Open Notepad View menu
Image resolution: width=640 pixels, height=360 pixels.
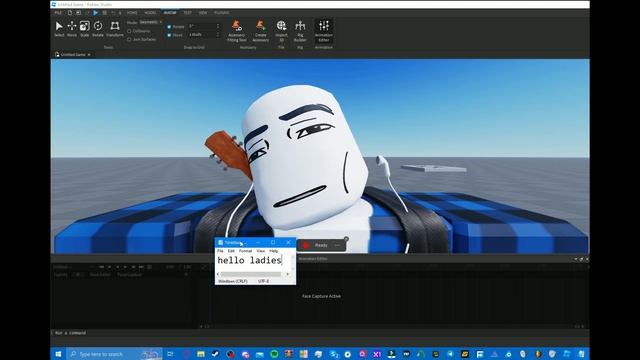pos(260,251)
